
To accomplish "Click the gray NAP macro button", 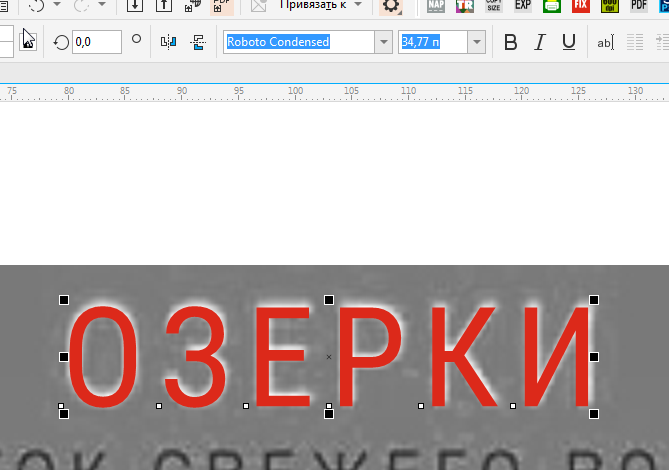I will pyautogui.click(x=436, y=6).
